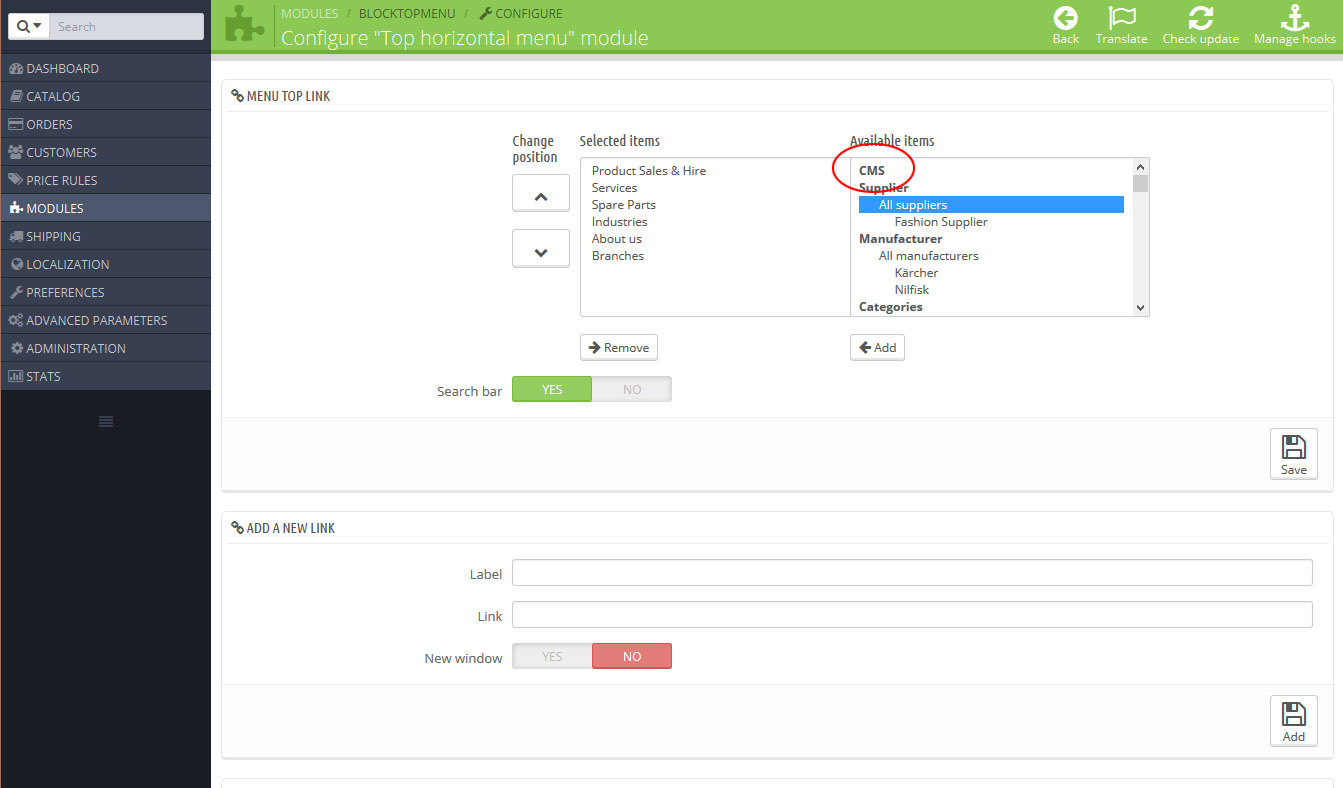Set Search bar toggle to YES
This screenshot has width=1343, height=788.
552,389
